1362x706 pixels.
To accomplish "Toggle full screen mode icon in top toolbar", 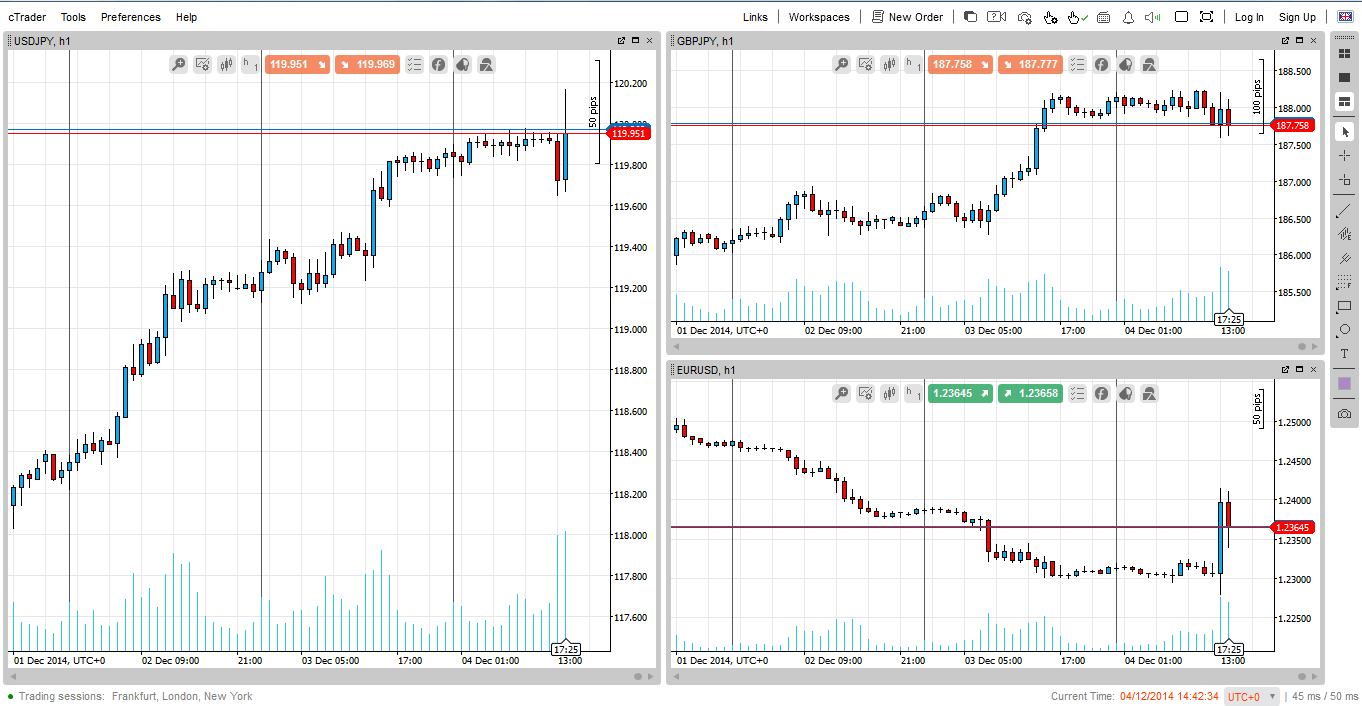I will tap(1207, 17).
